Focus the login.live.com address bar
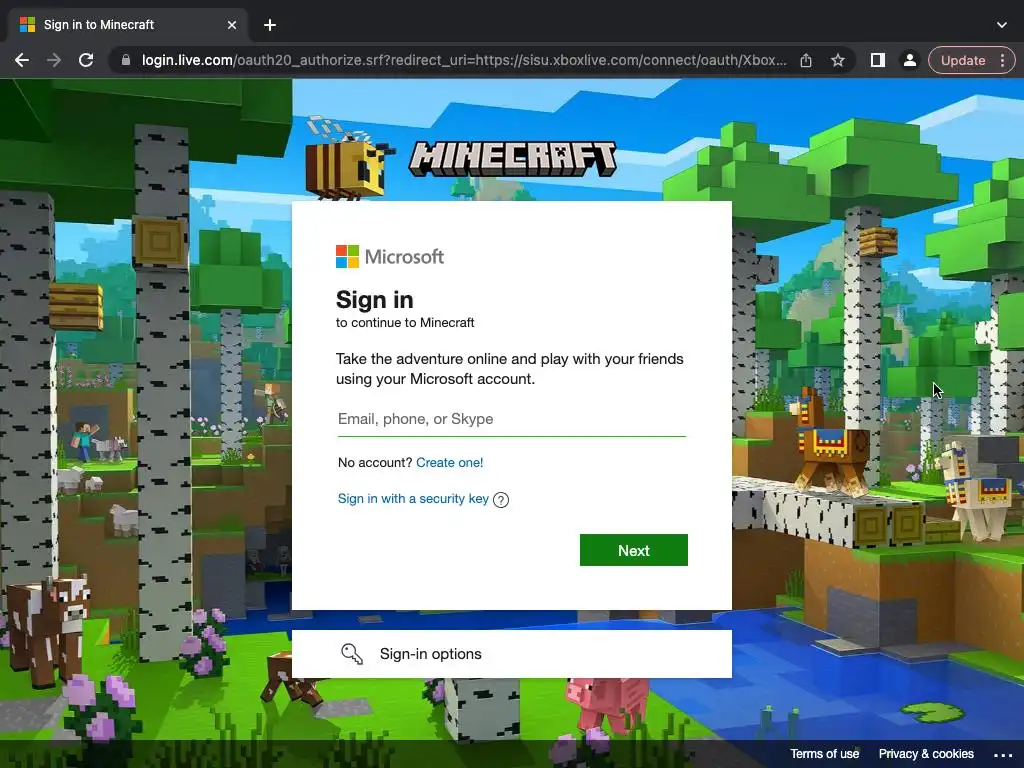1024x768 pixels. [x=464, y=60]
